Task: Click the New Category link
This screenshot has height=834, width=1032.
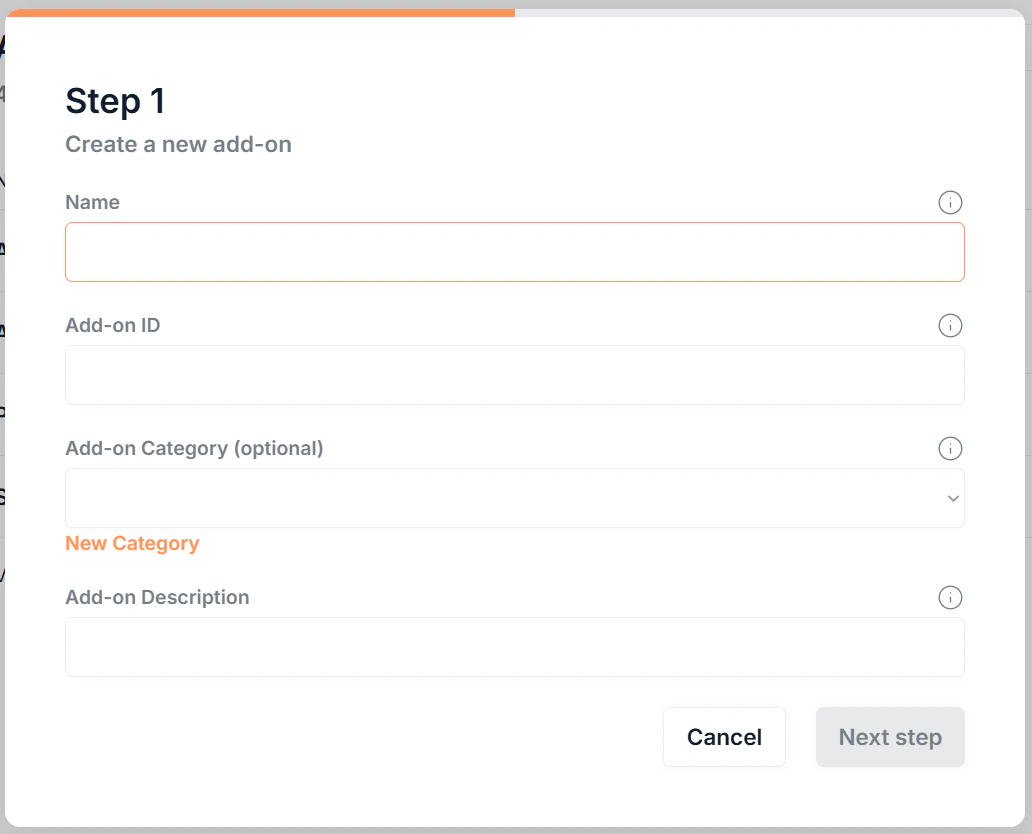Action: pos(131,542)
